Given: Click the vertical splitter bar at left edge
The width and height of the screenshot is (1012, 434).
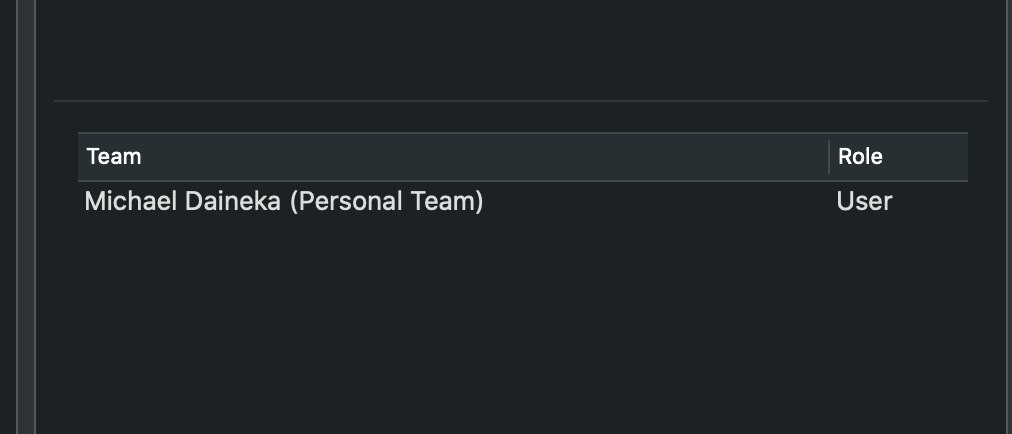Looking at the screenshot, I should click(x=26, y=217).
